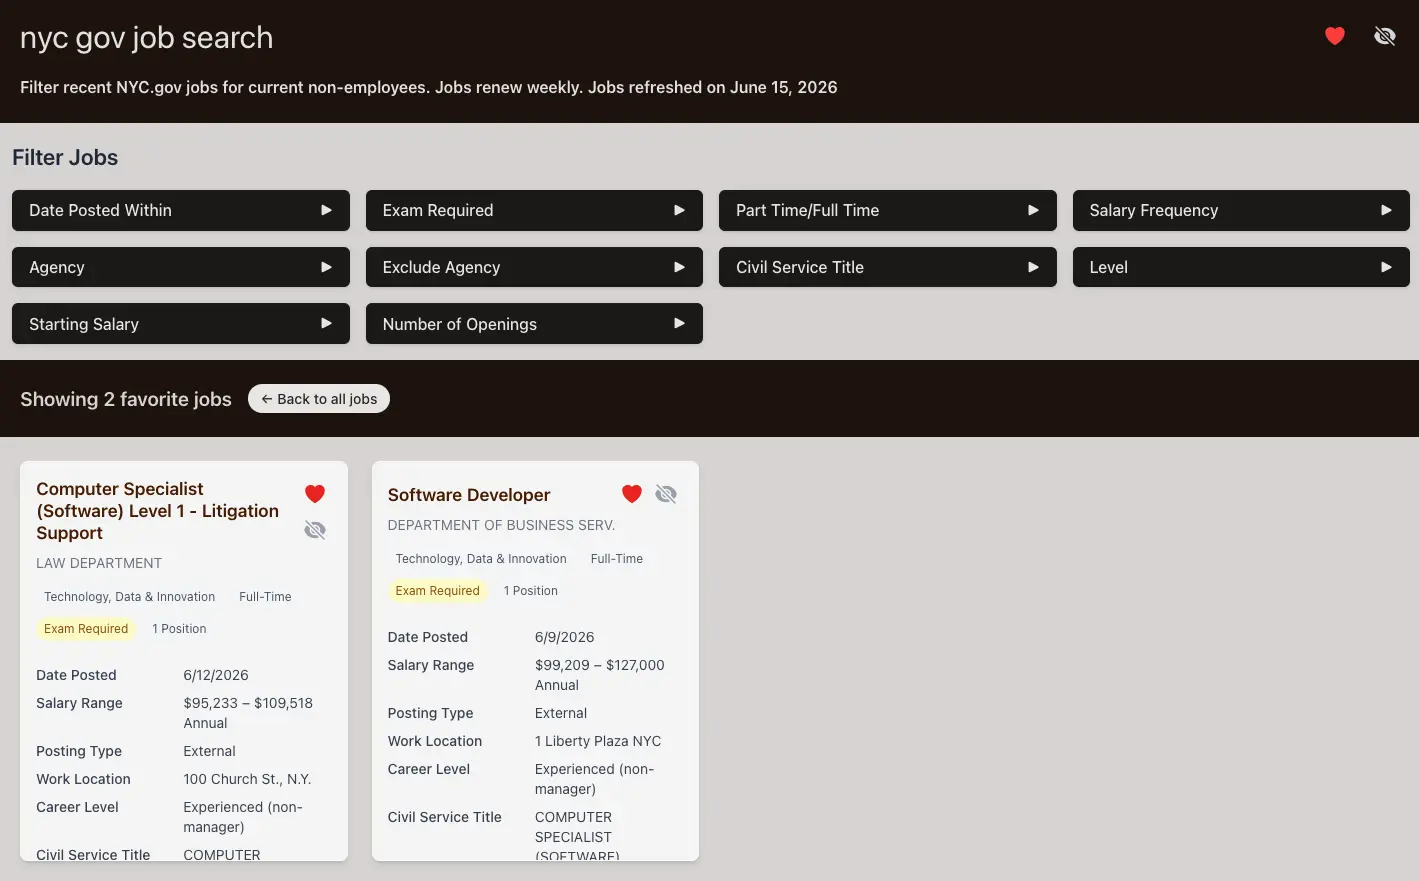Open the Civil Service Title filter
Viewport: 1419px width, 881px height.
888,267
